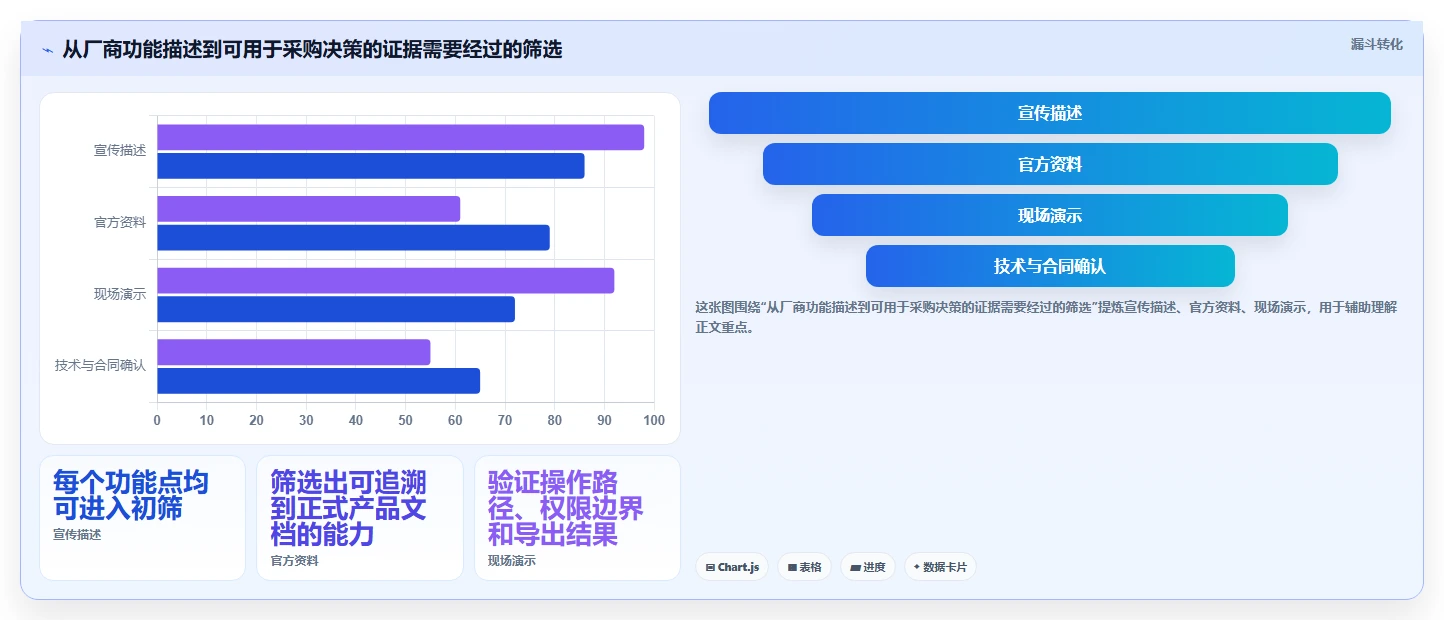The width and height of the screenshot is (1444, 620).
Task: Click the blue bar for 技术与合同确认
Action: (318, 381)
